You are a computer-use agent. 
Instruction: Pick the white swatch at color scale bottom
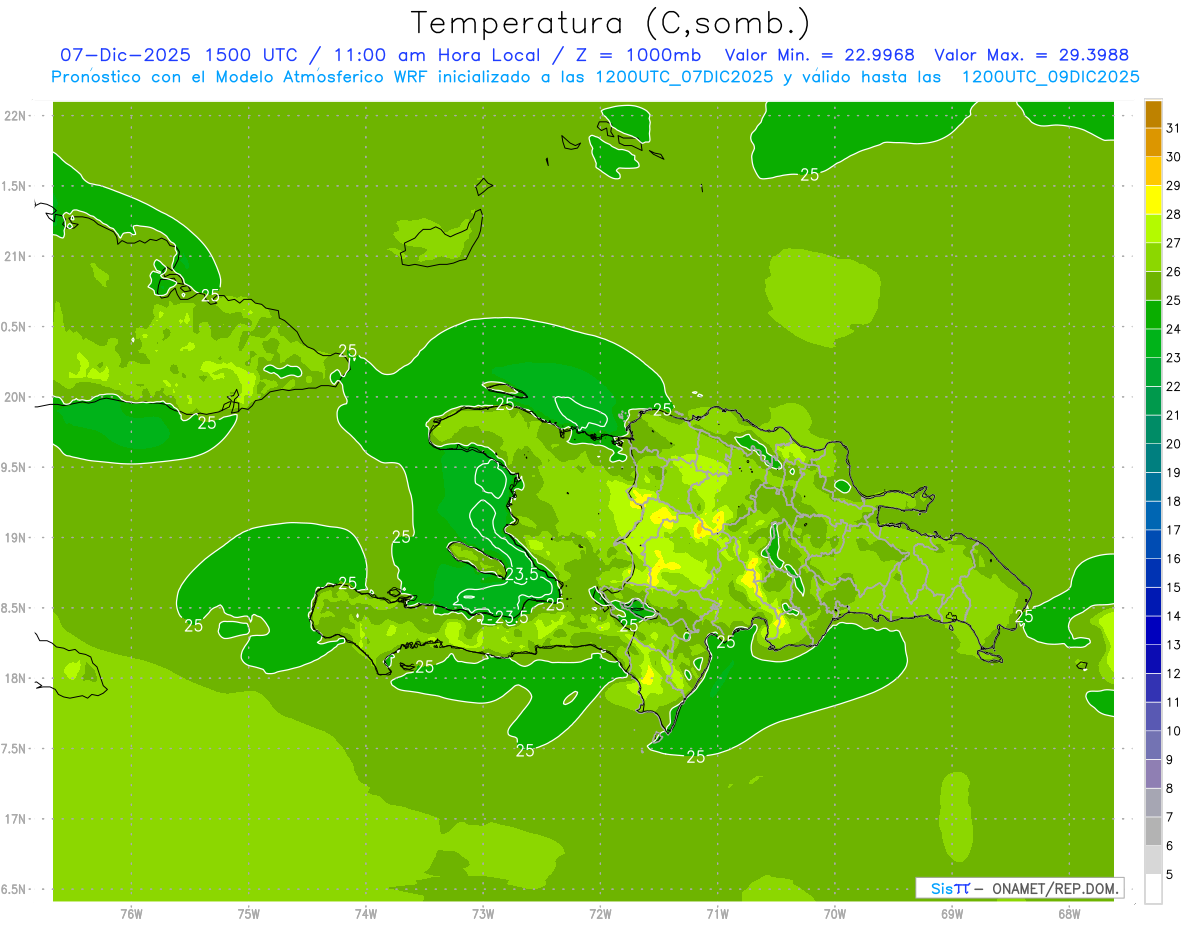[1153, 889]
